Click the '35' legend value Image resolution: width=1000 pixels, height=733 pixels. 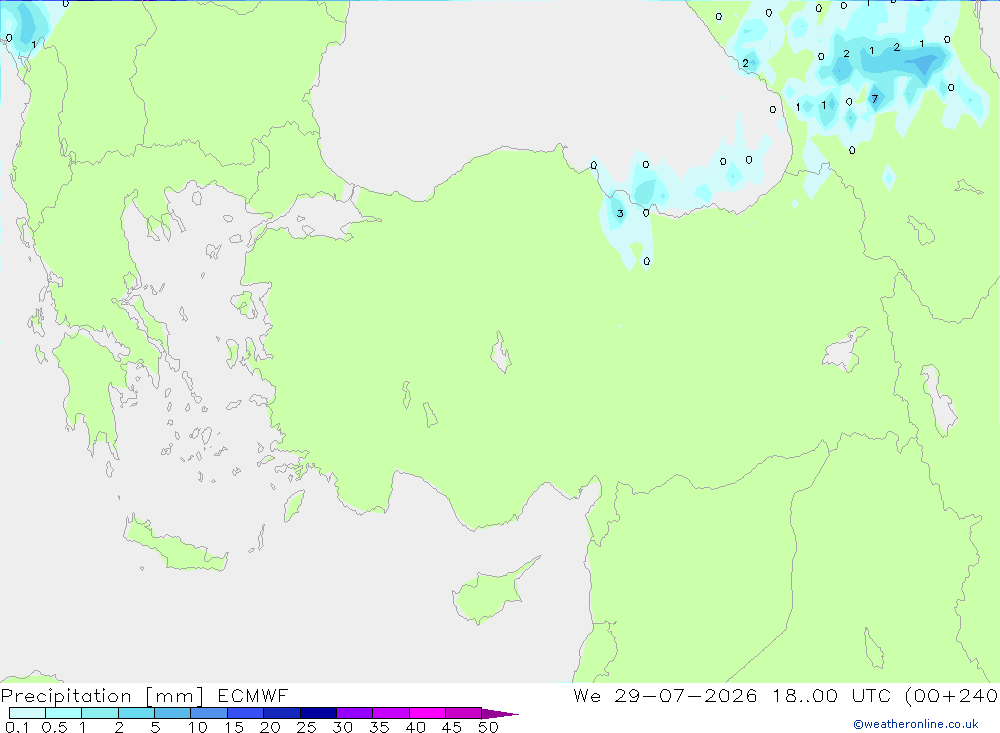coord(379,727)
